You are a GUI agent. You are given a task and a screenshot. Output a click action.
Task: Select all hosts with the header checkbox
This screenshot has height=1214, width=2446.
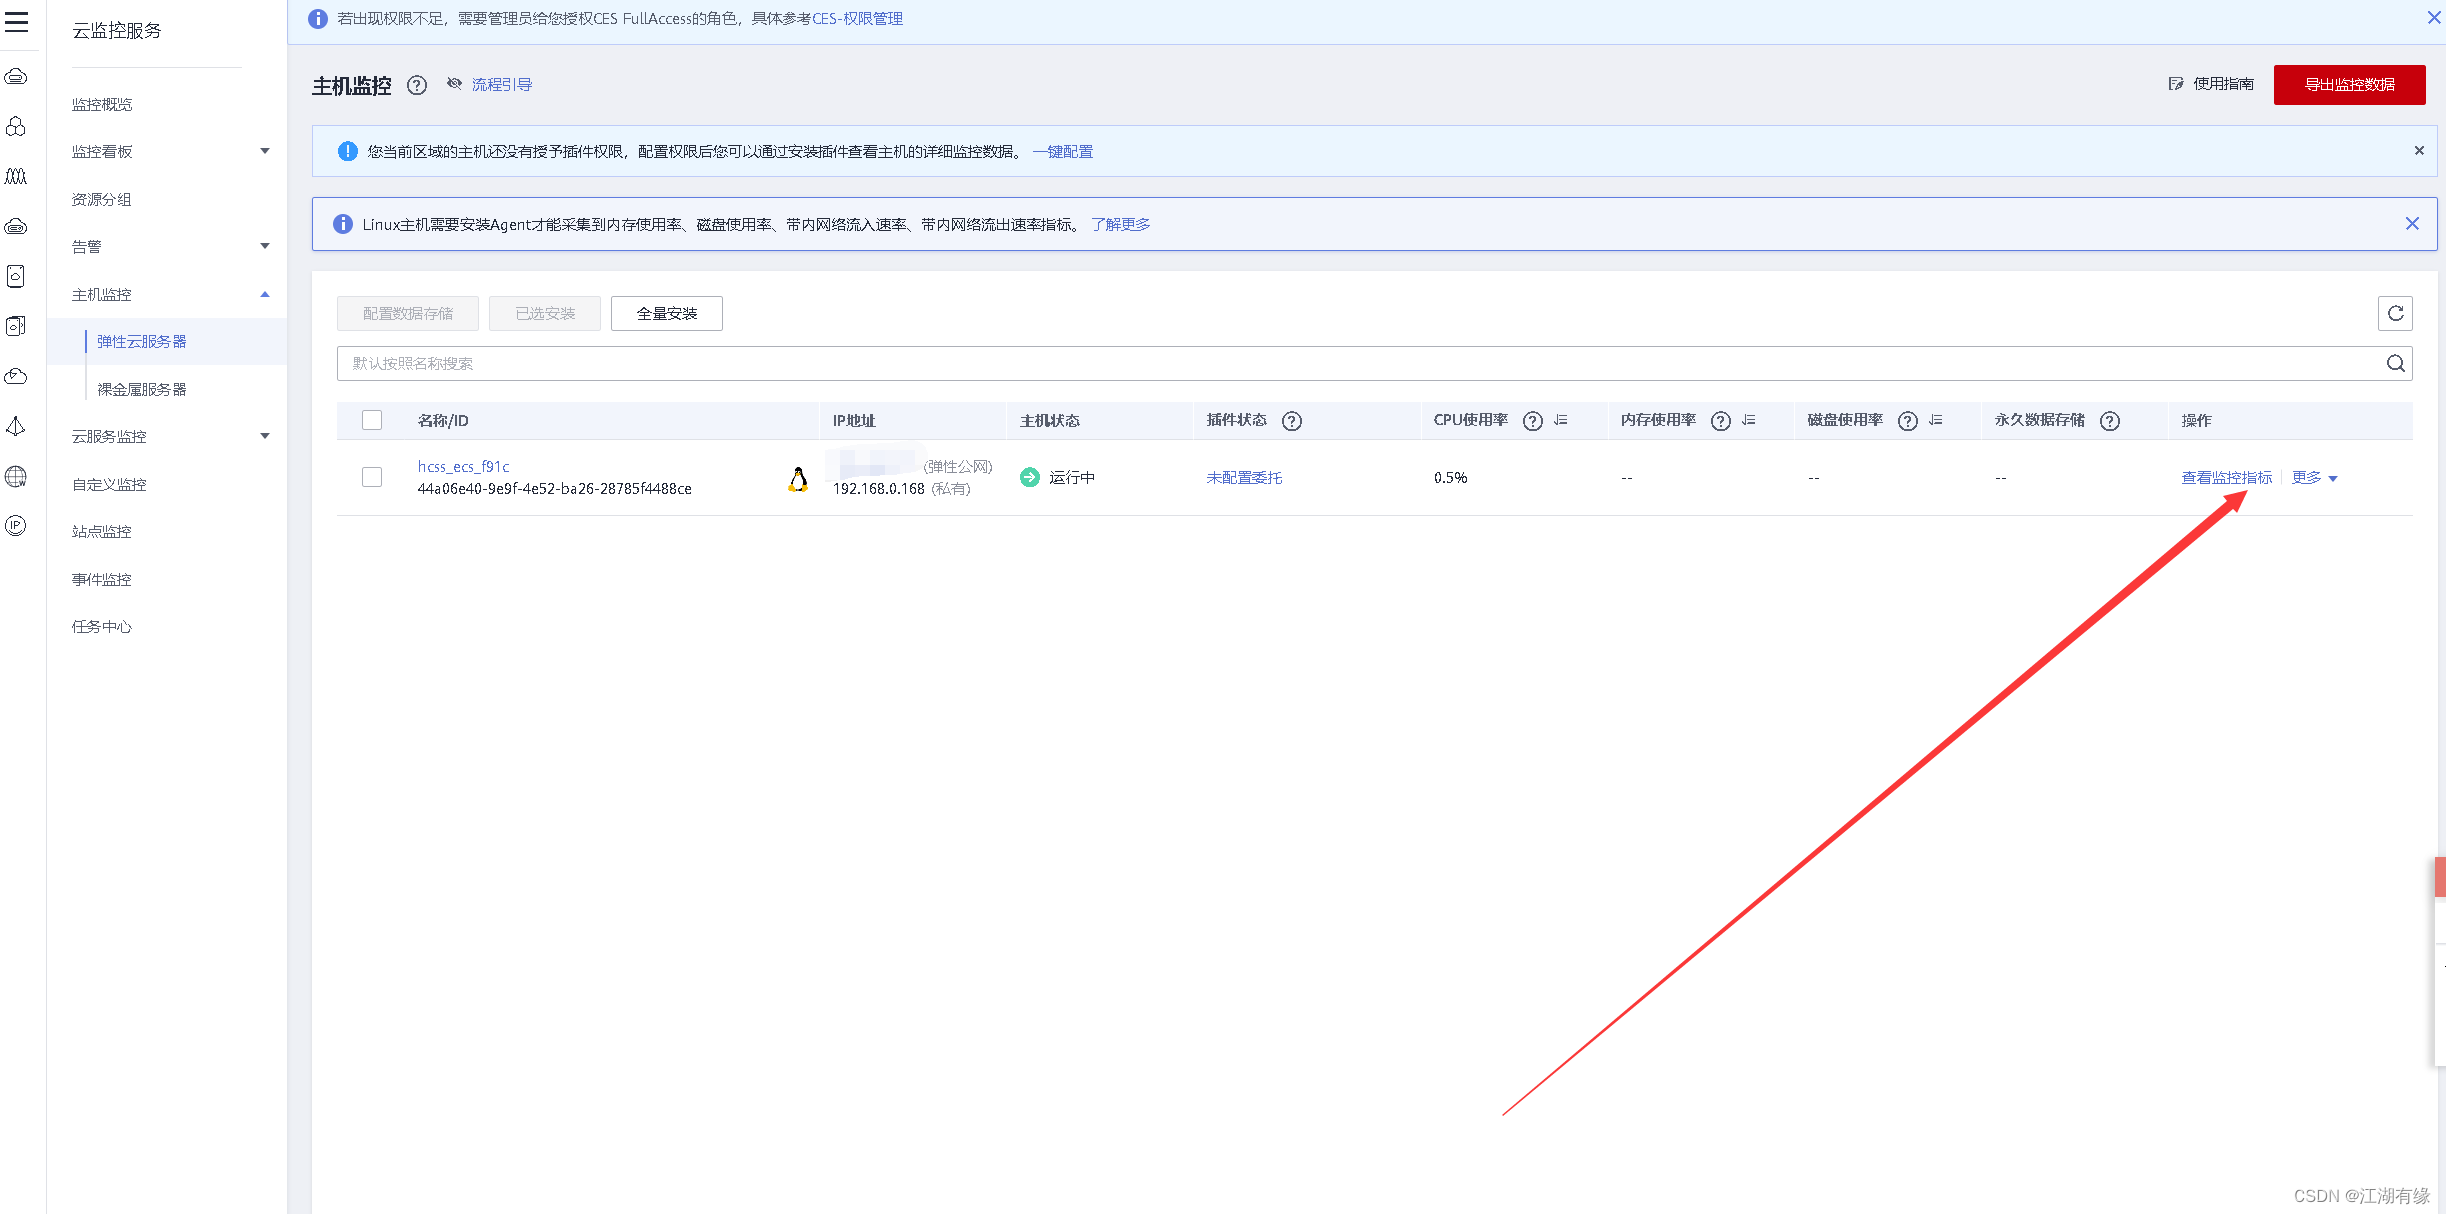coord(372,420)
